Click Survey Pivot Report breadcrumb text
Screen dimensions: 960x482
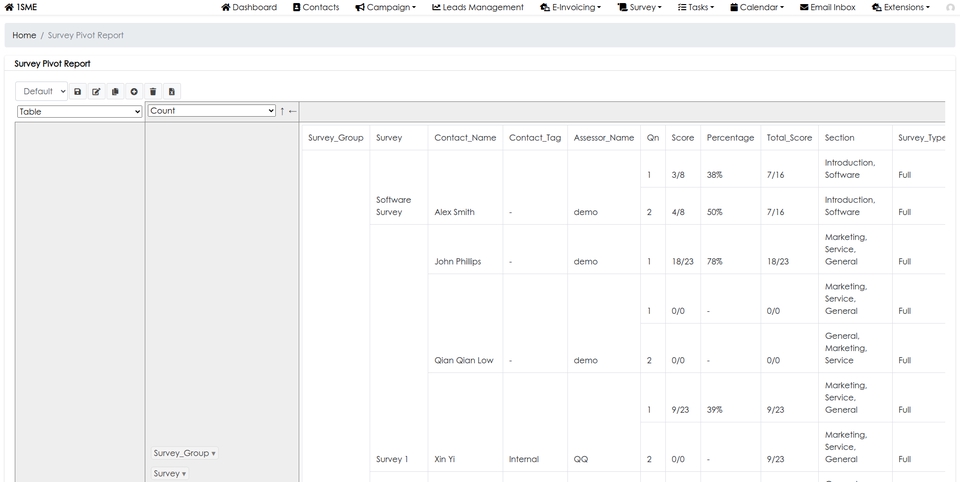[x=86, y=35]
